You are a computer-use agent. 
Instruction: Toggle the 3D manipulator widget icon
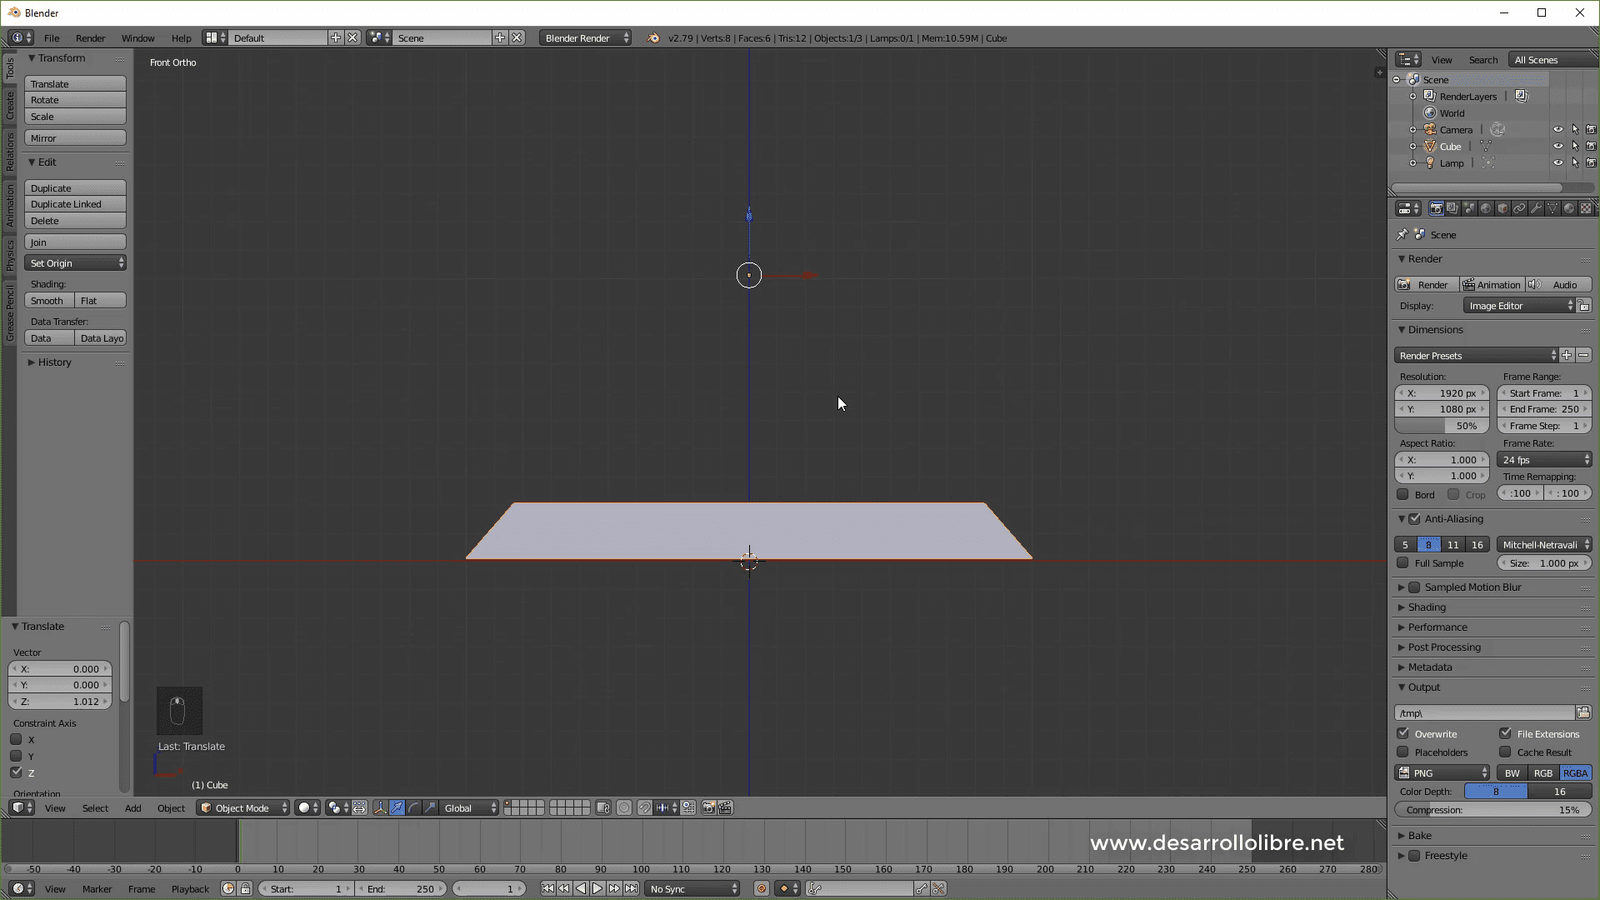tap(380, 808)
